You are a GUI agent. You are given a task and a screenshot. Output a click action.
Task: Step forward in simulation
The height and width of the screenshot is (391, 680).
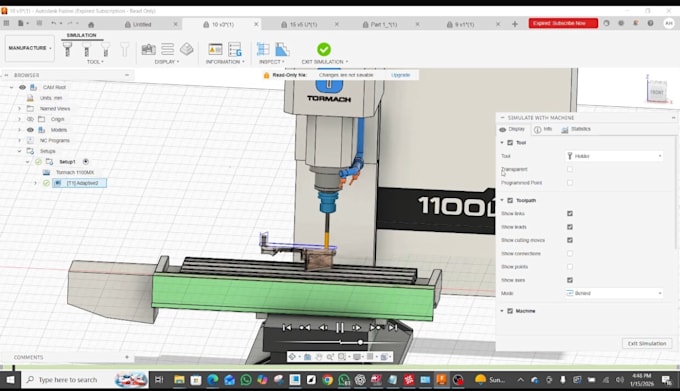356,328
